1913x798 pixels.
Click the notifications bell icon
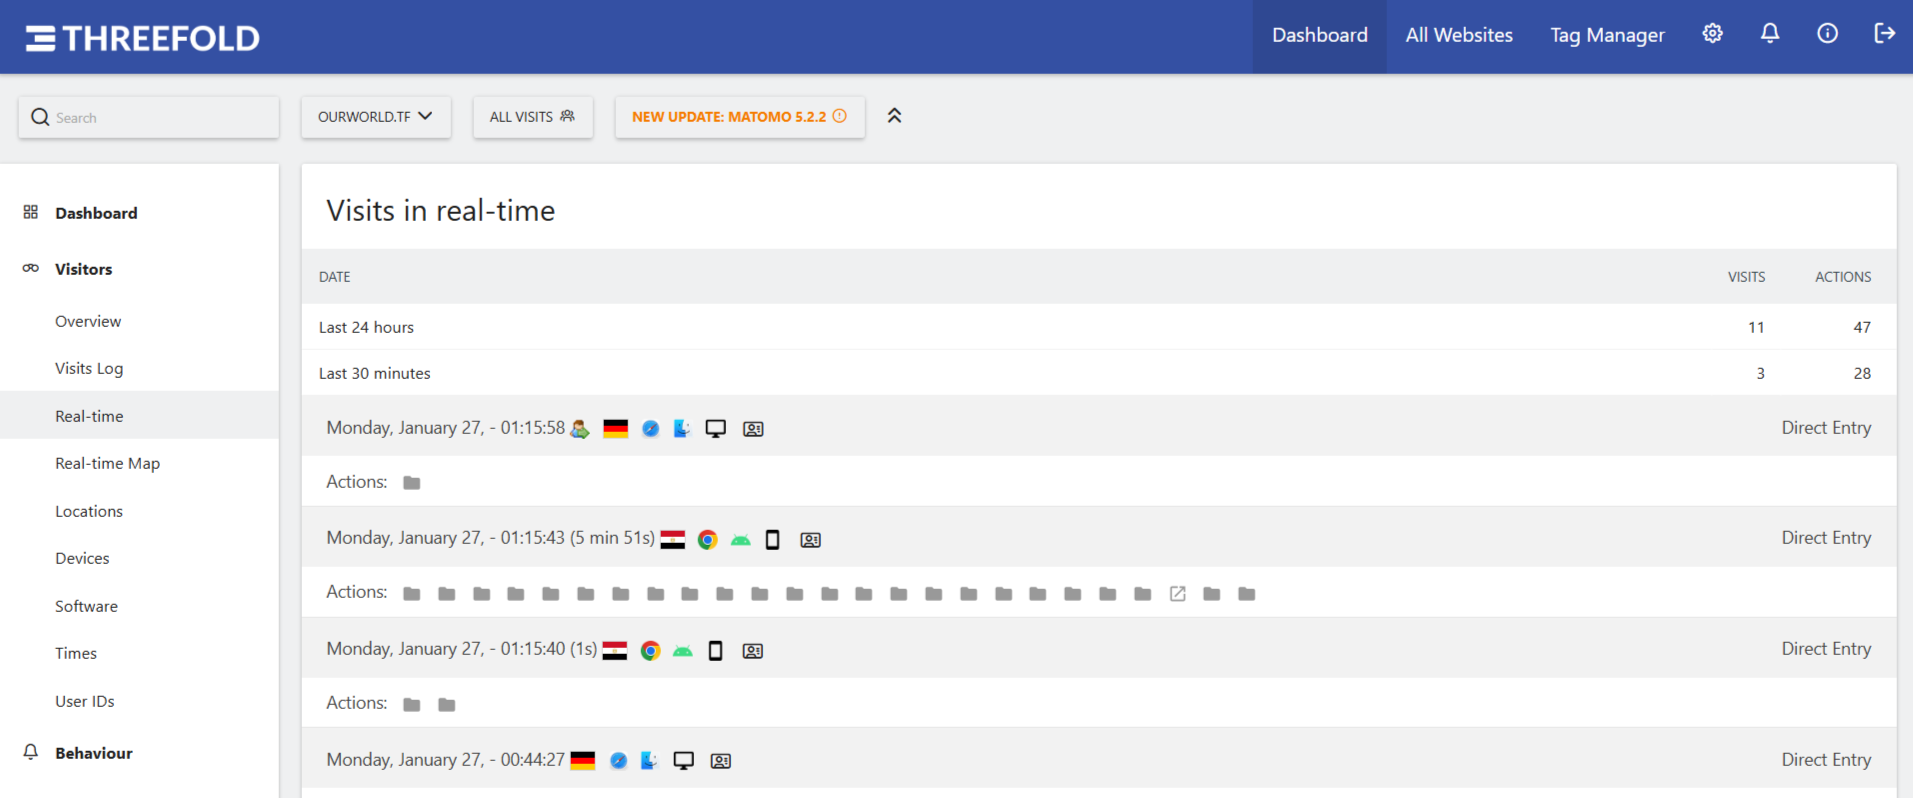tap(1769, 34)
